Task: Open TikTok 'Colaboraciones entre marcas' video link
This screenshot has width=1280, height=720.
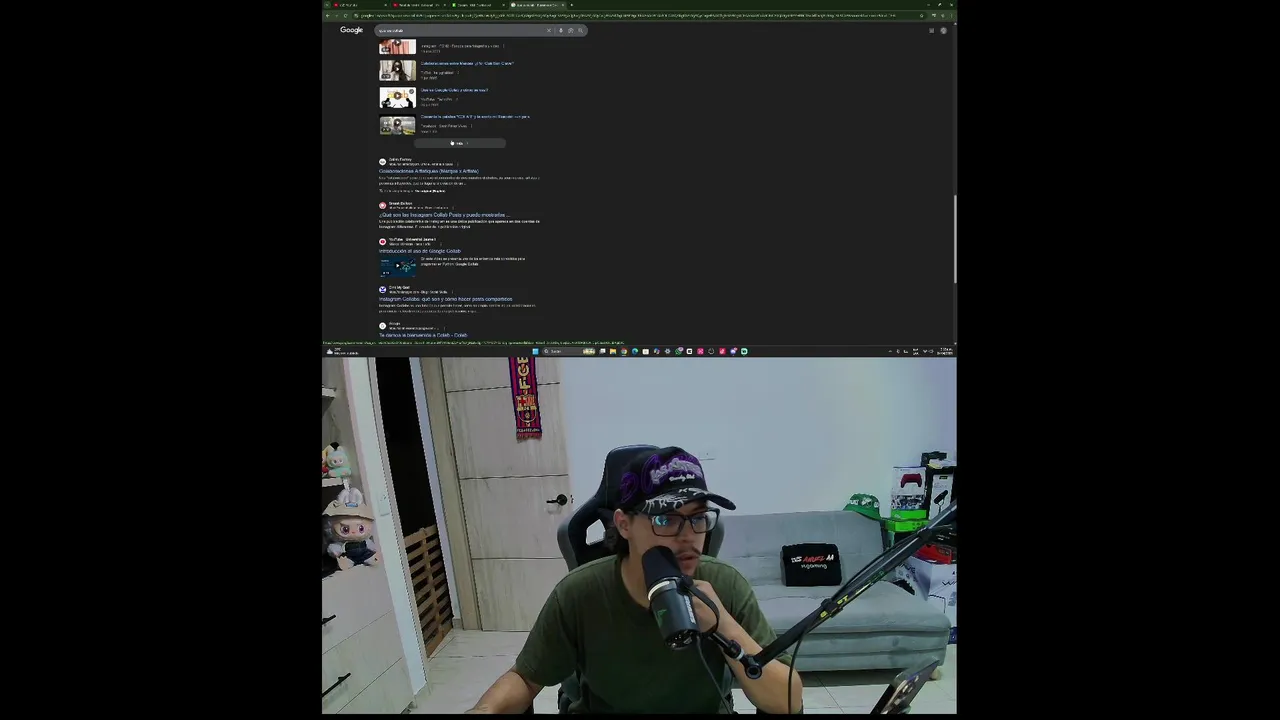Action: point(467,63)
